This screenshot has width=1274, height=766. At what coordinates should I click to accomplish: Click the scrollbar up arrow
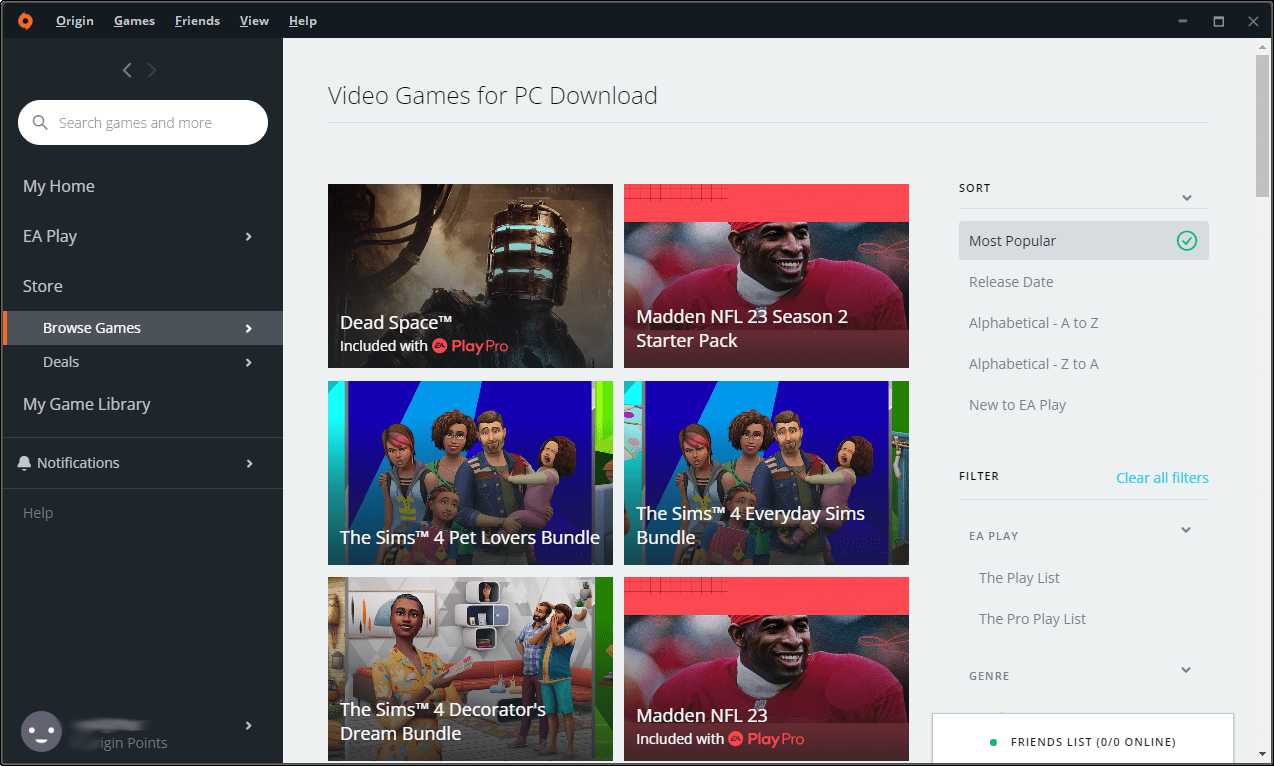(1263, 47)
